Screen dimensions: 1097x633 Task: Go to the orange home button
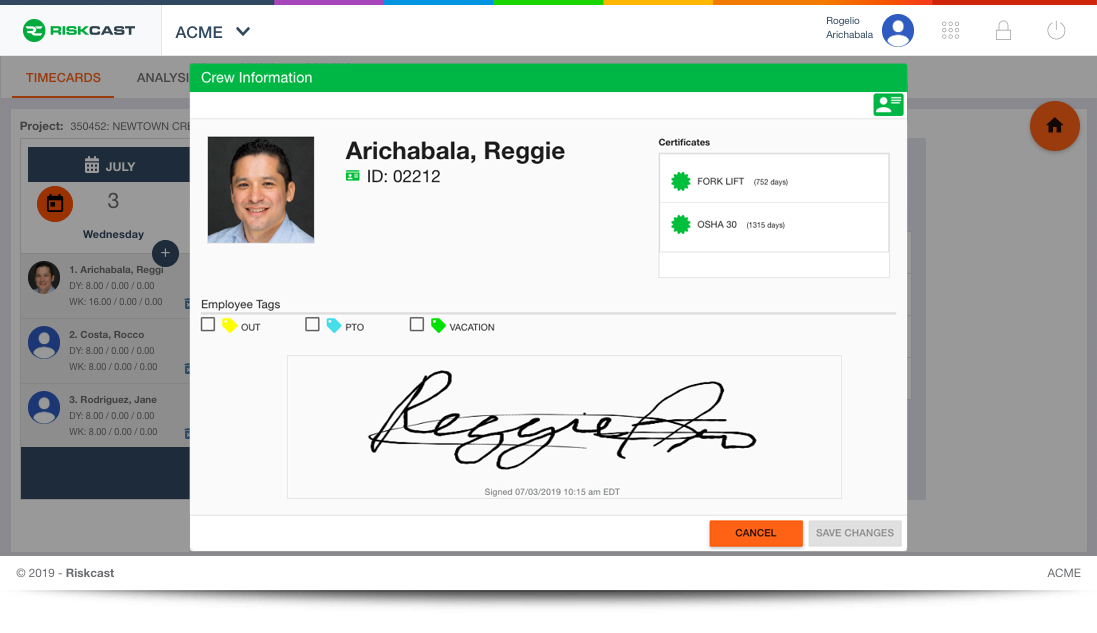1054,126
